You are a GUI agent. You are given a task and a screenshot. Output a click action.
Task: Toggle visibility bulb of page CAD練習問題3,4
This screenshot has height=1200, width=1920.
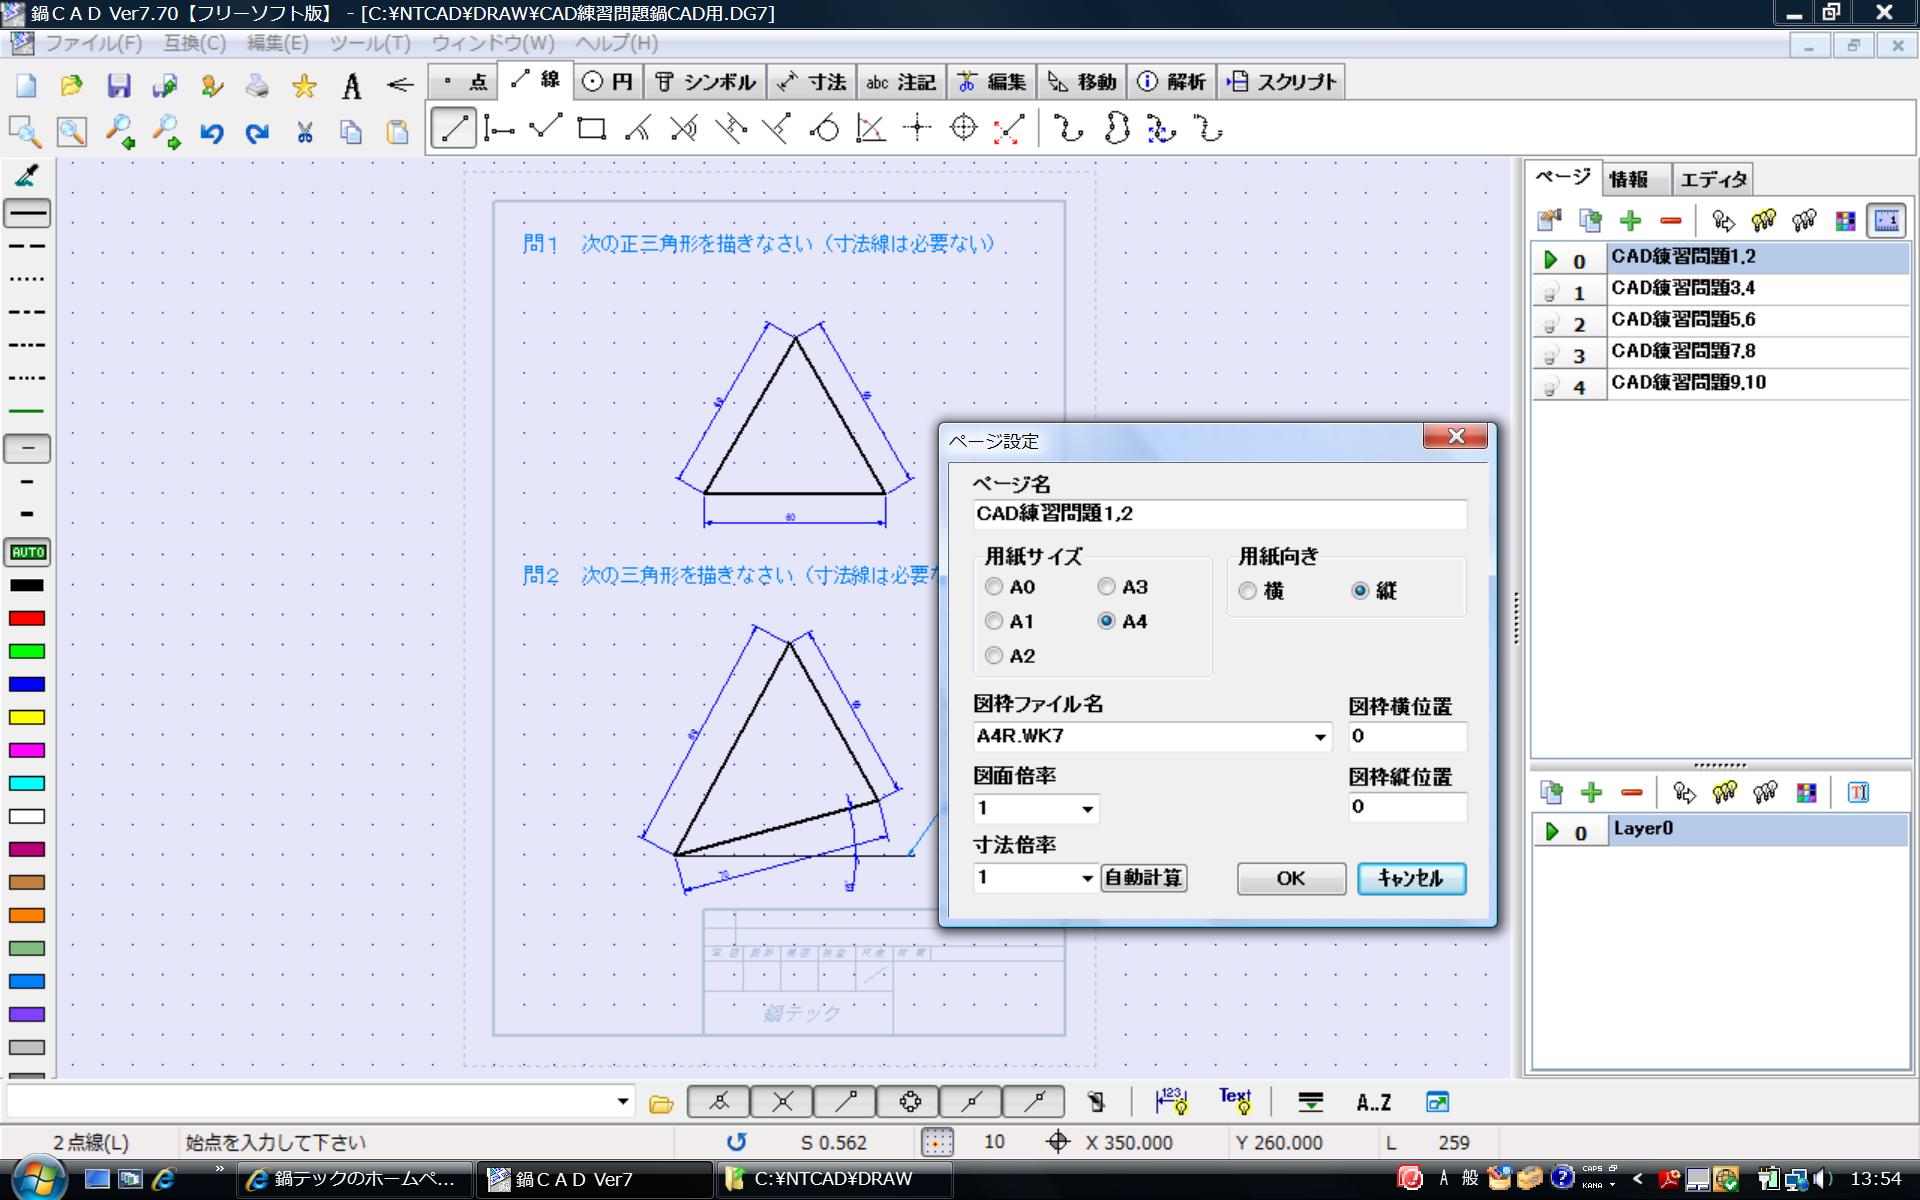pyautogui.click(x=1549, y=293)
